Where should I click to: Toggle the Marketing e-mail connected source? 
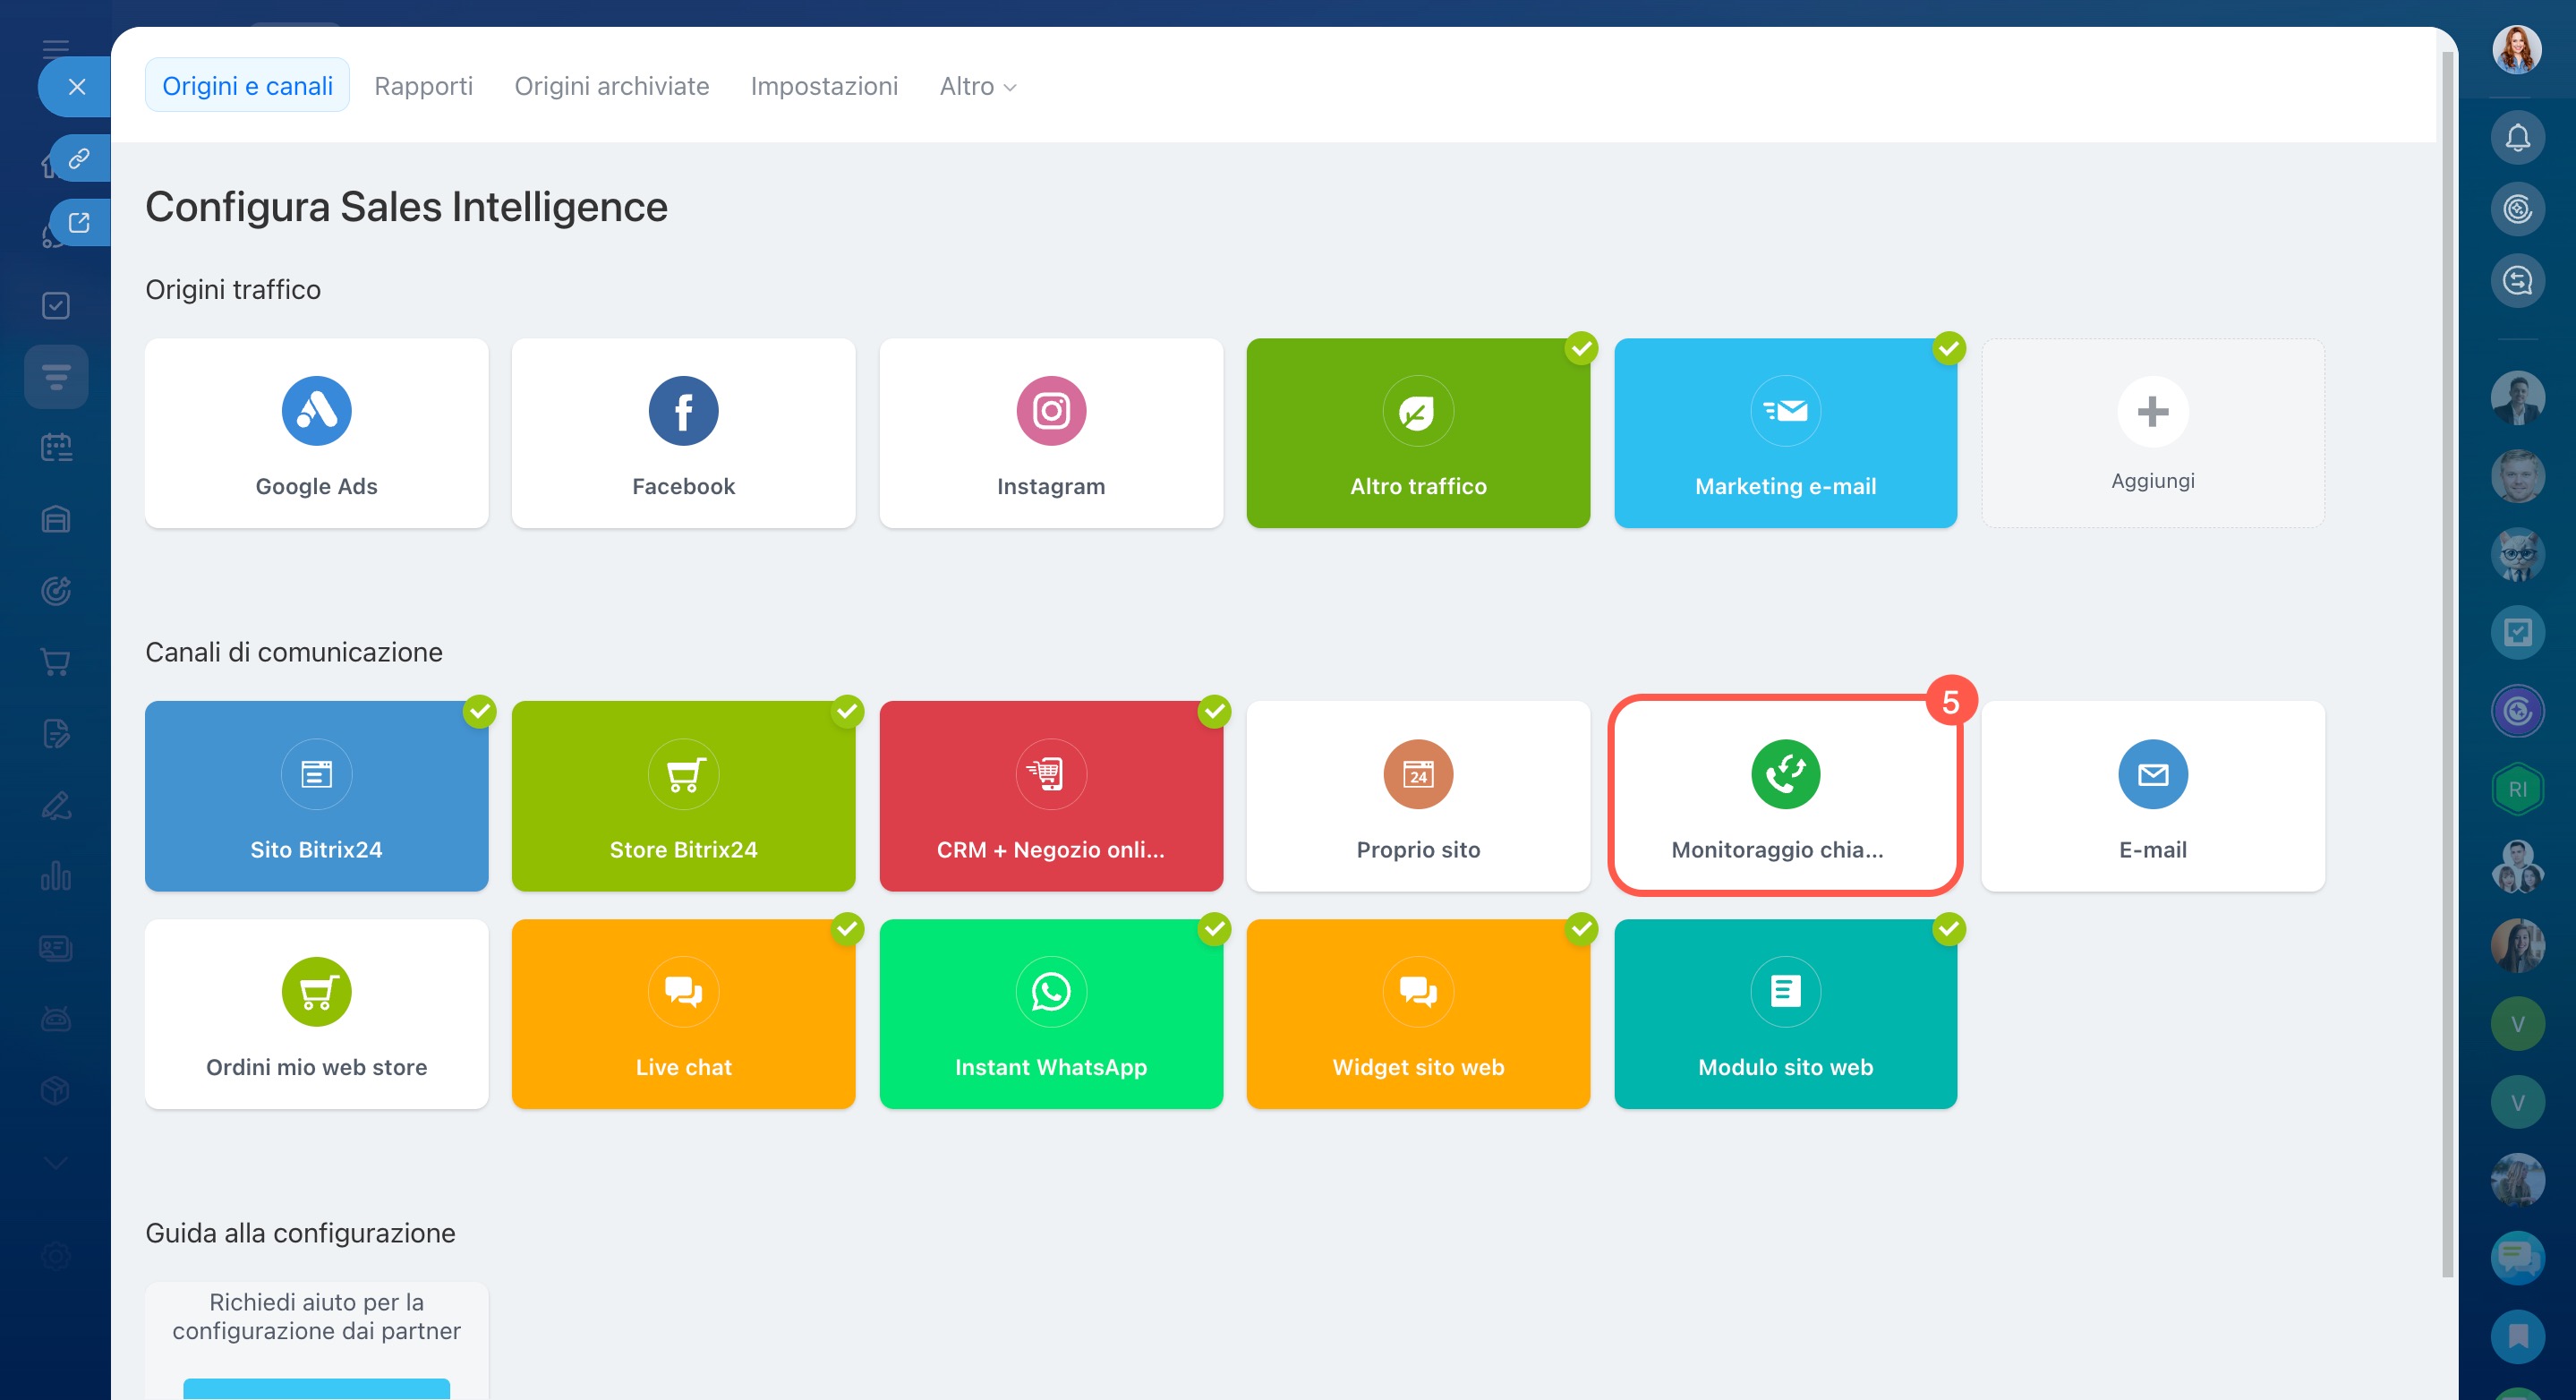point(1784,433)
